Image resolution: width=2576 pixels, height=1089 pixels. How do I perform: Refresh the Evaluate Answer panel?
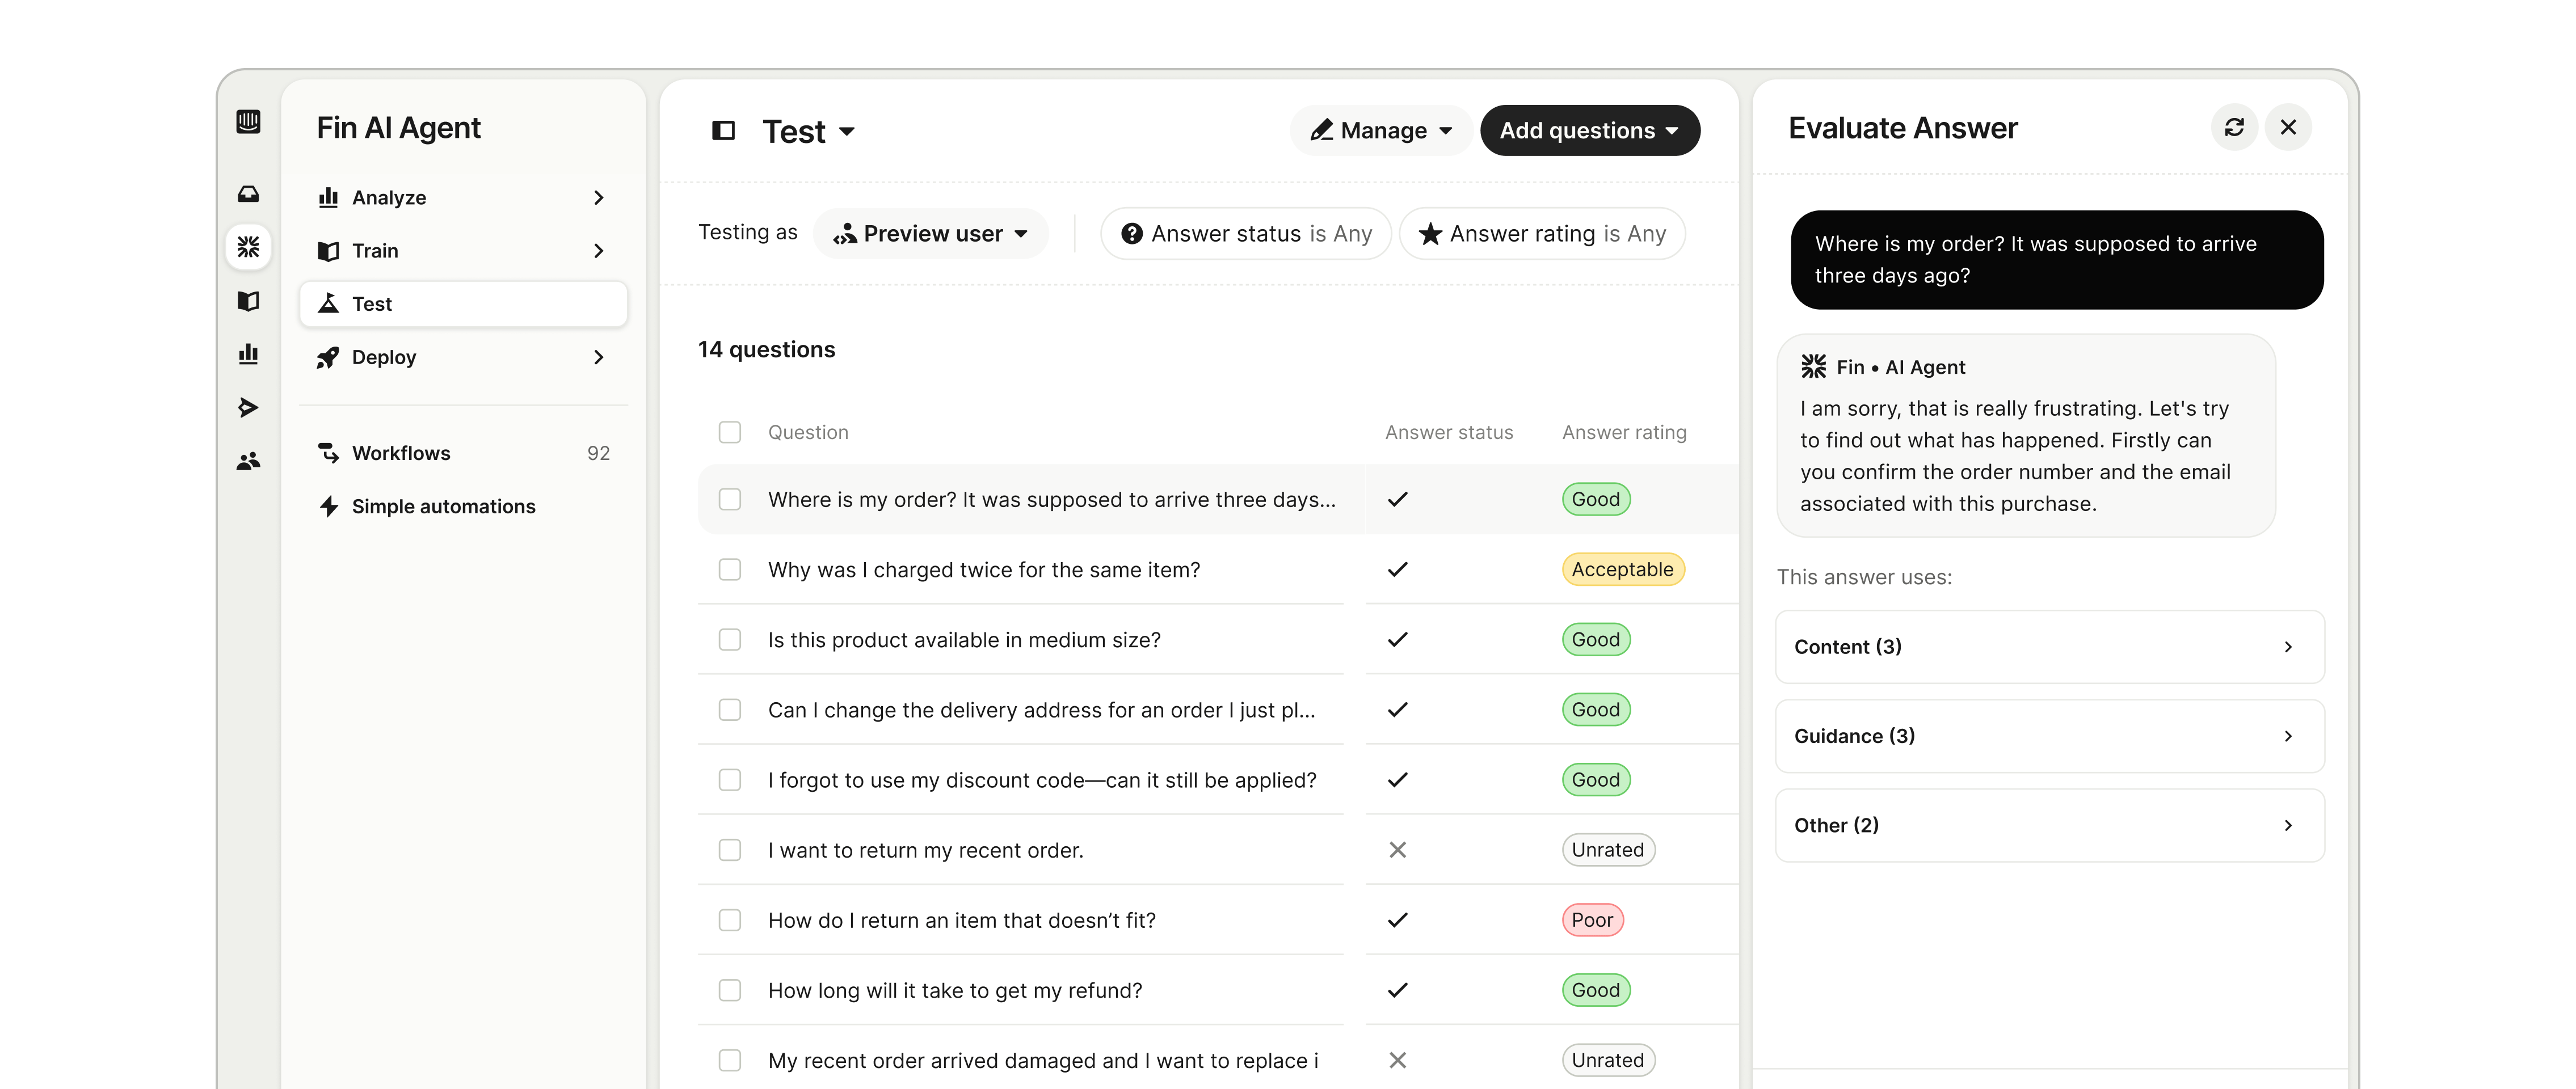2234,127
